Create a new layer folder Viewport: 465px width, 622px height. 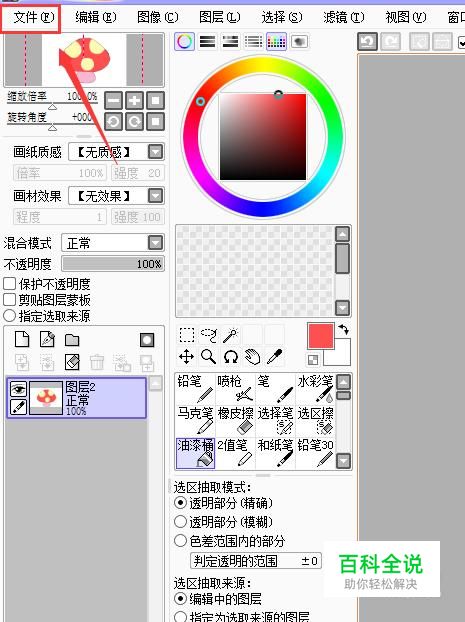(x=72, y=340)
